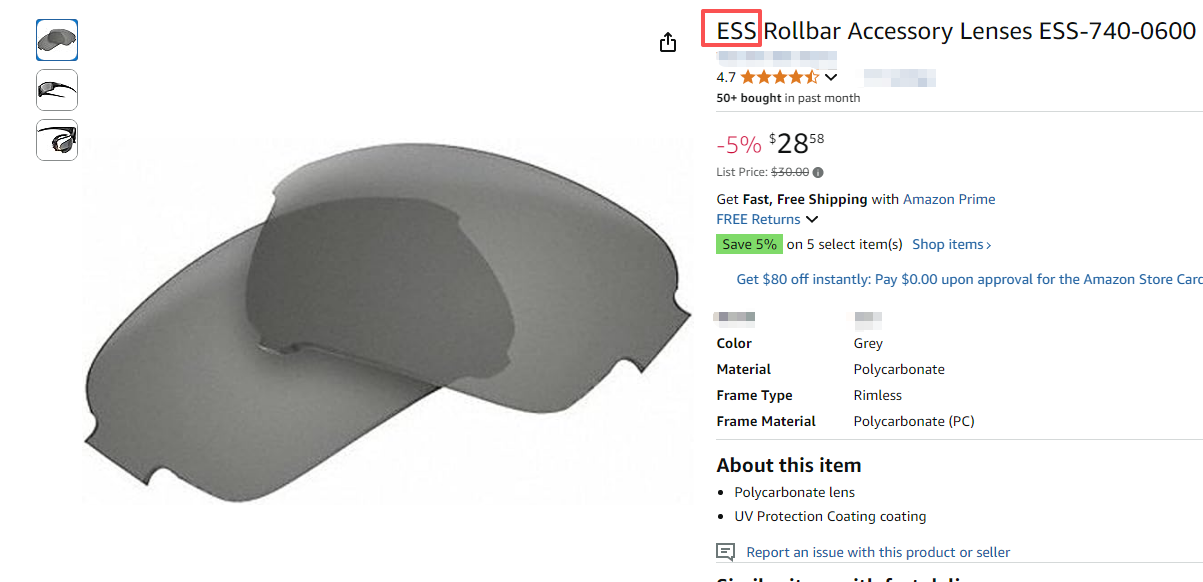Click the ESS Rollbar Accessory Lenses title
Image resolution: width=1203 pixels, height=582 pixels.
[955, 31]
